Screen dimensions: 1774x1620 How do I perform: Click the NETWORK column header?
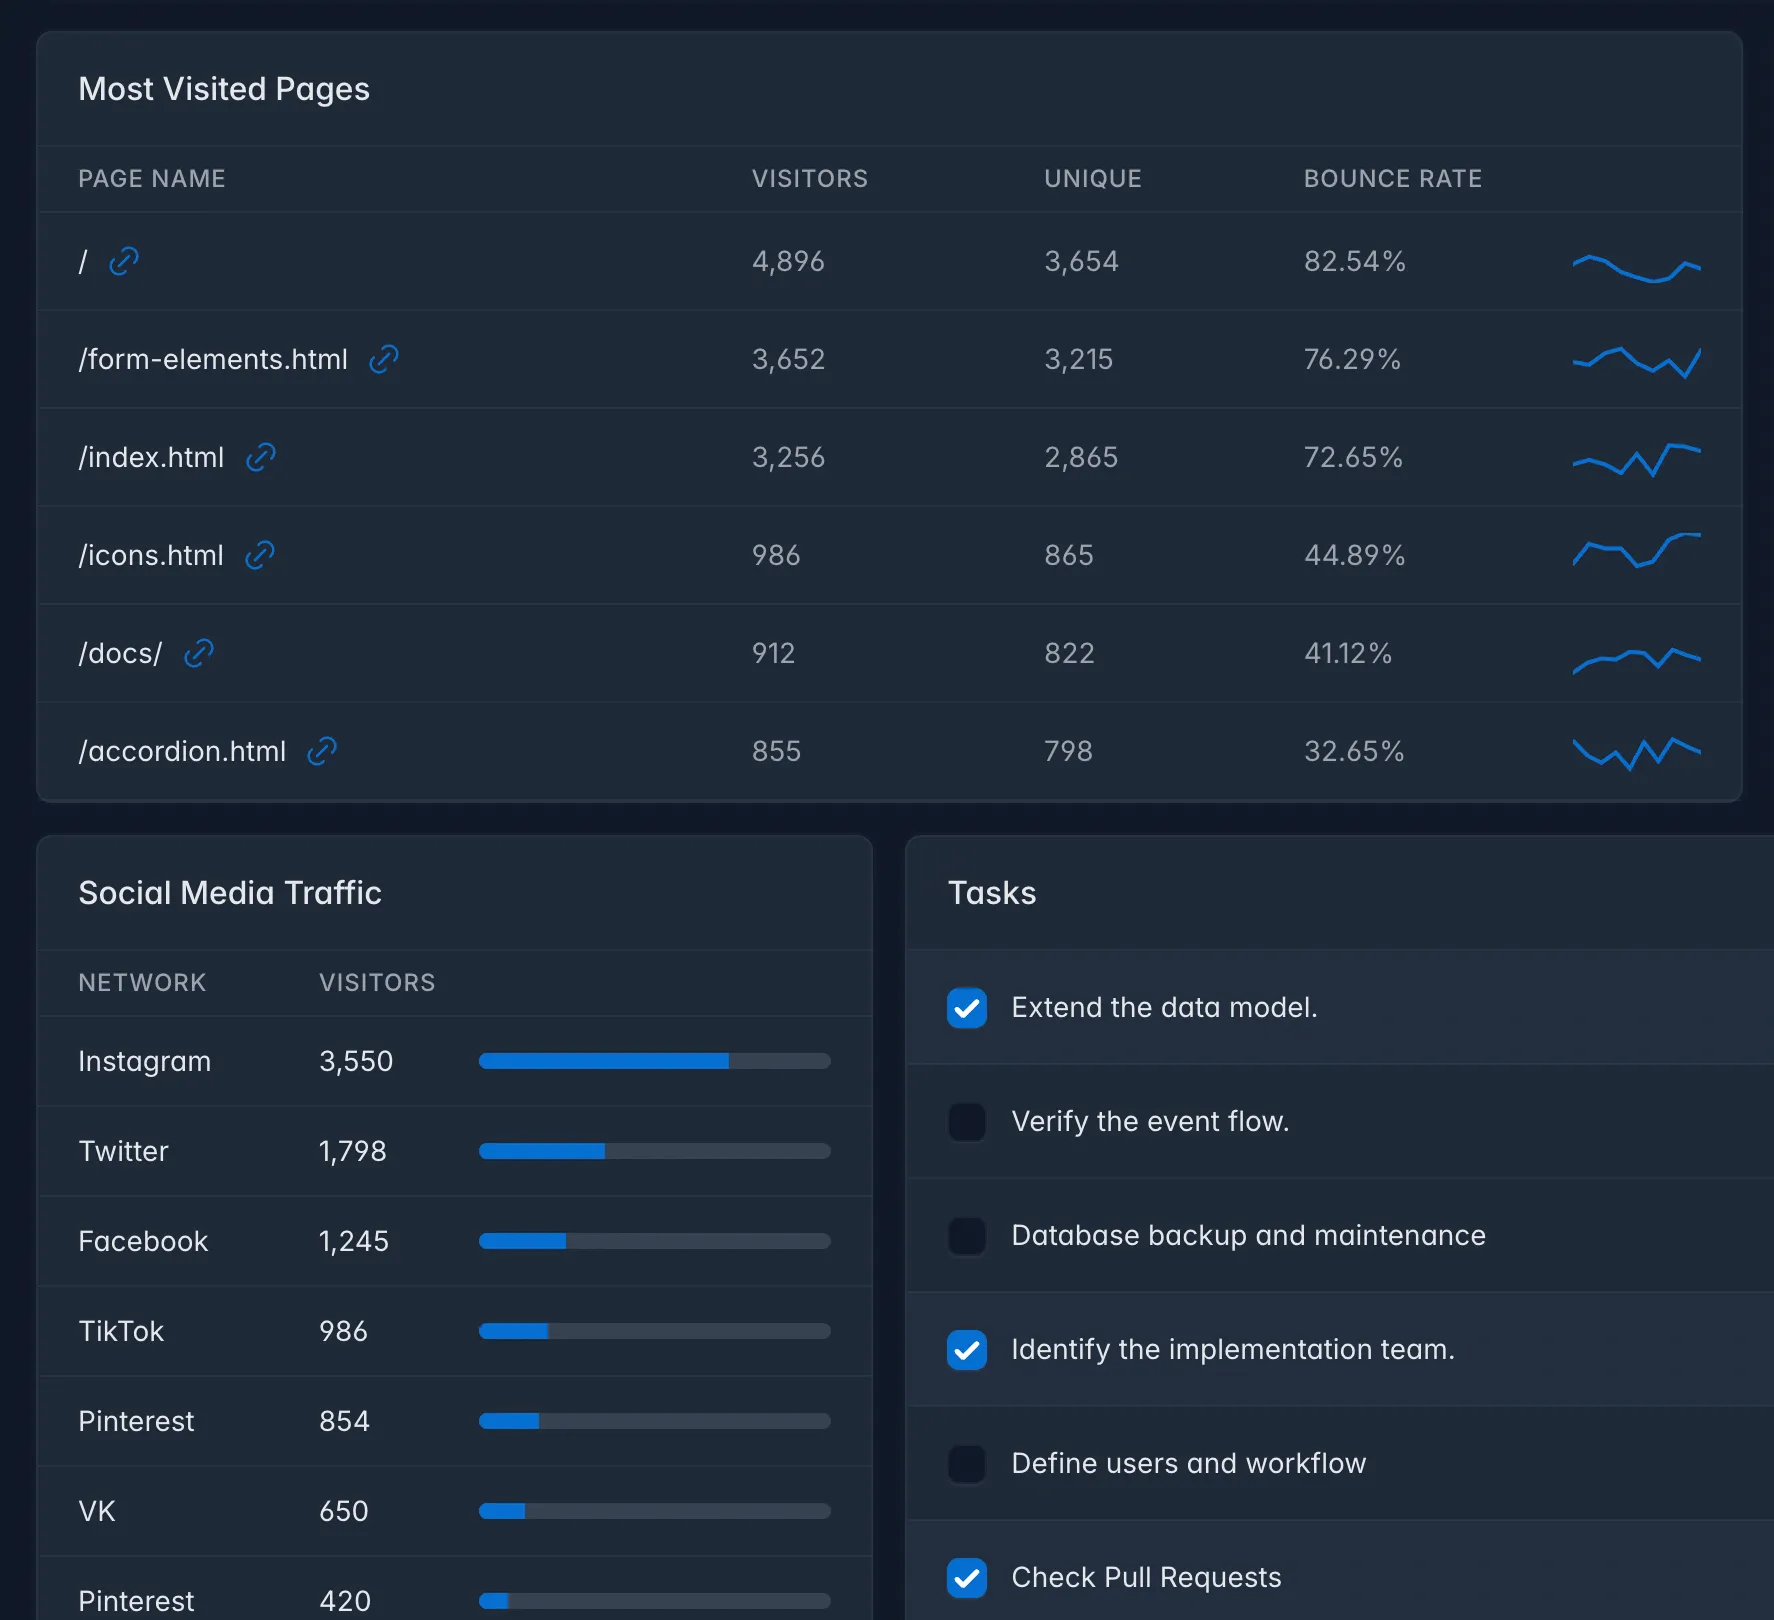coord(142,983)
